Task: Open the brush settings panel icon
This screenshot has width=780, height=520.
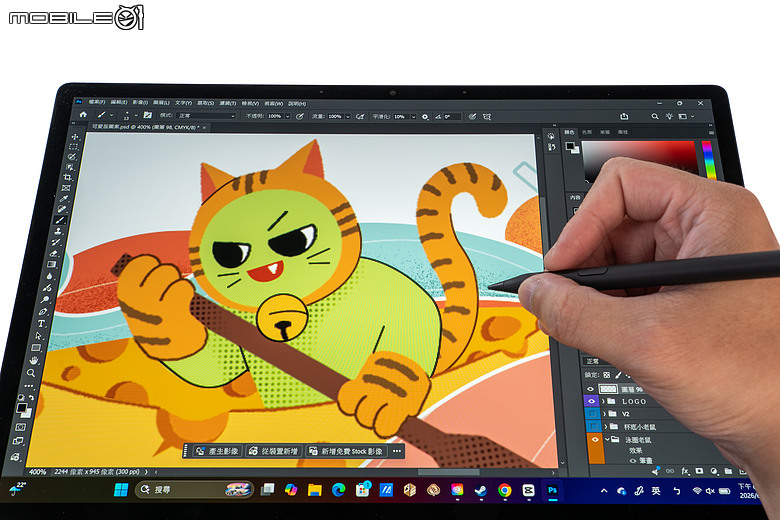Action: point(147,115)
